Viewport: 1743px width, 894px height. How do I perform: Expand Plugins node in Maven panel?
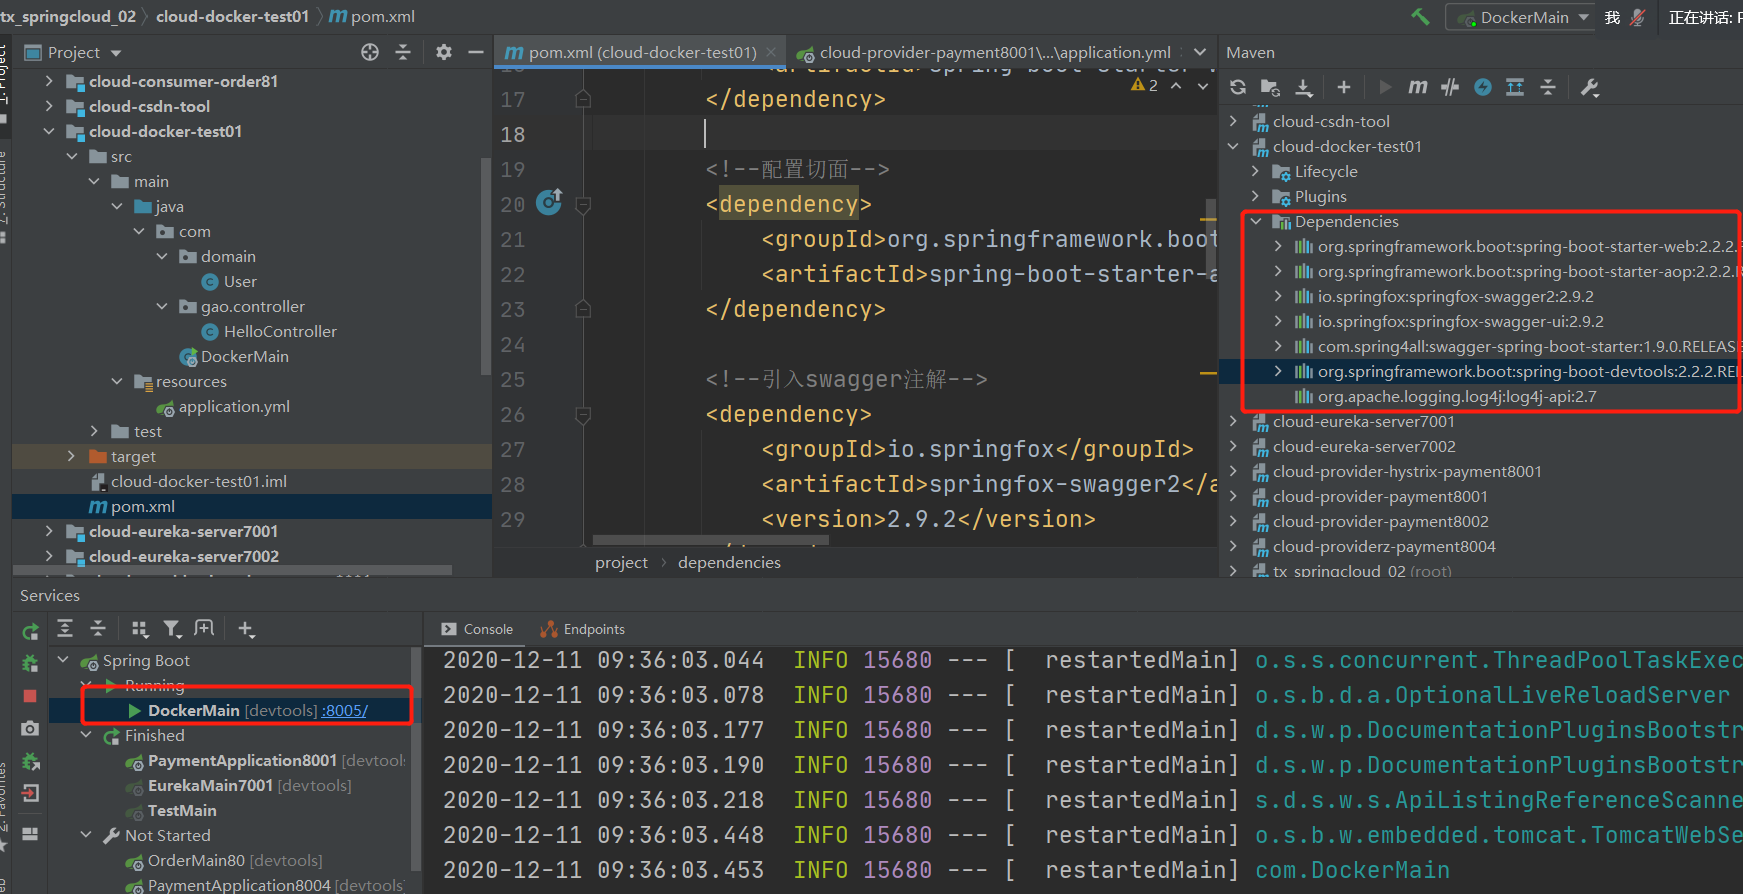point(1255,196)
